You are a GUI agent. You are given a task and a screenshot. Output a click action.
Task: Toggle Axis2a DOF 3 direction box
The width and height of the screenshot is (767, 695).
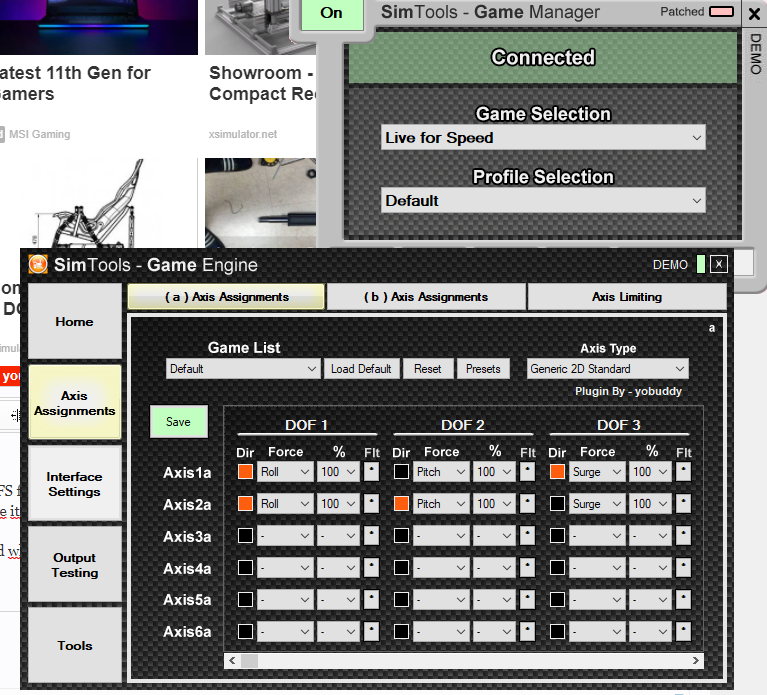(557, 503)
